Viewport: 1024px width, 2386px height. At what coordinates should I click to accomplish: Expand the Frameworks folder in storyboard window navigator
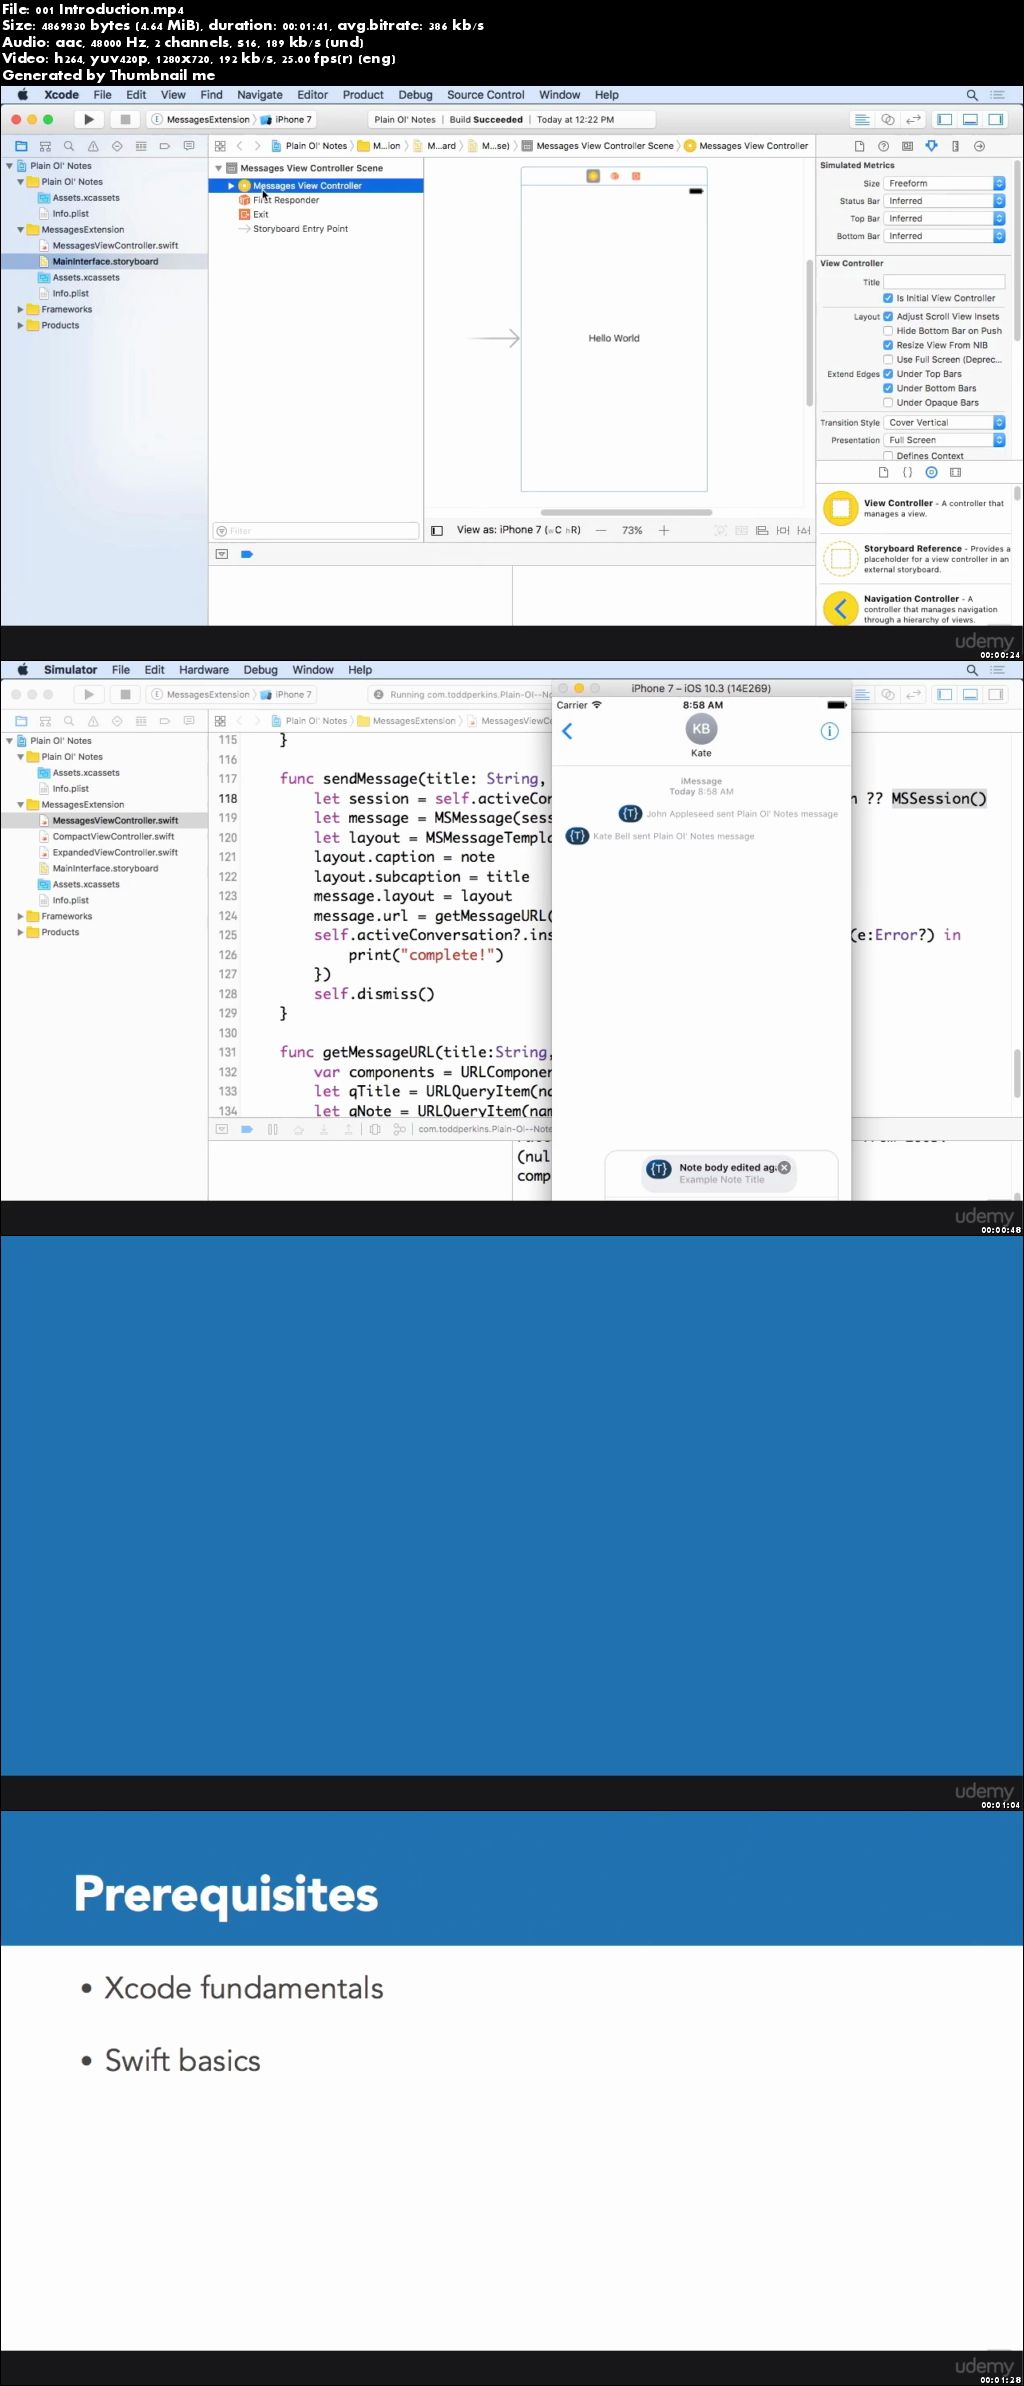point(20,309)
